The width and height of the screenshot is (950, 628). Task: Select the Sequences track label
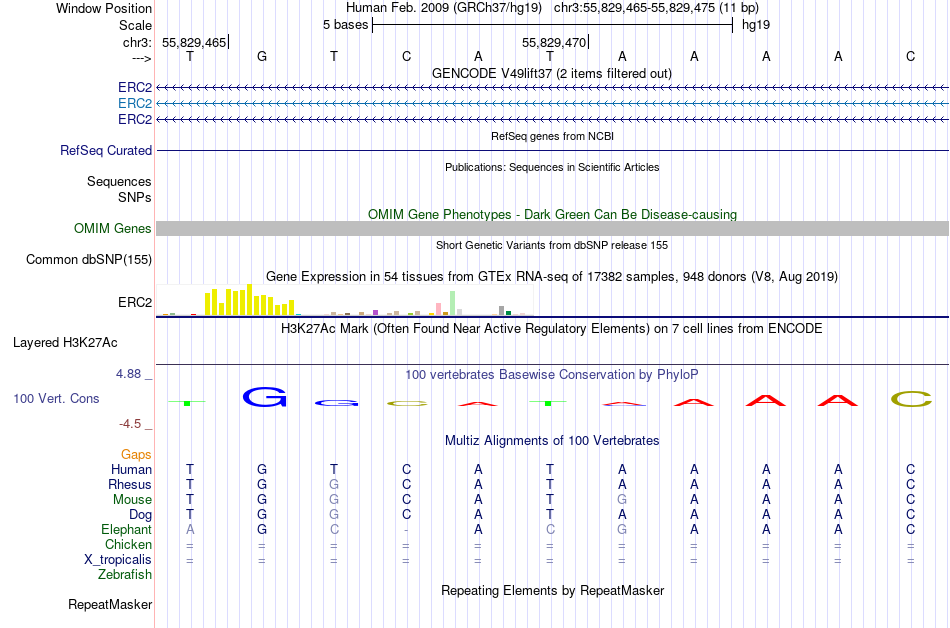[119, 181]
